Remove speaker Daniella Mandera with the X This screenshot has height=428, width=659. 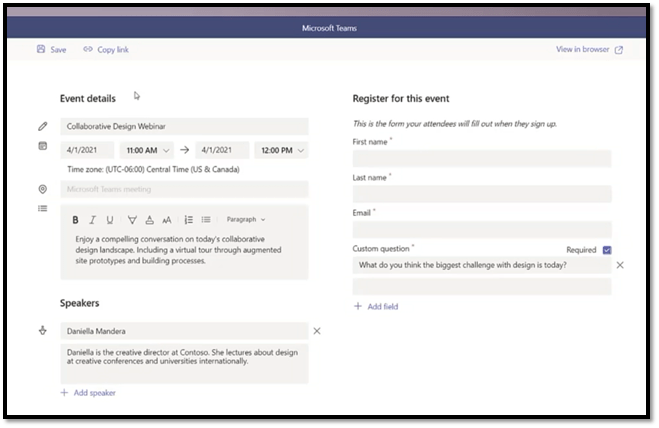pos(317,330)
